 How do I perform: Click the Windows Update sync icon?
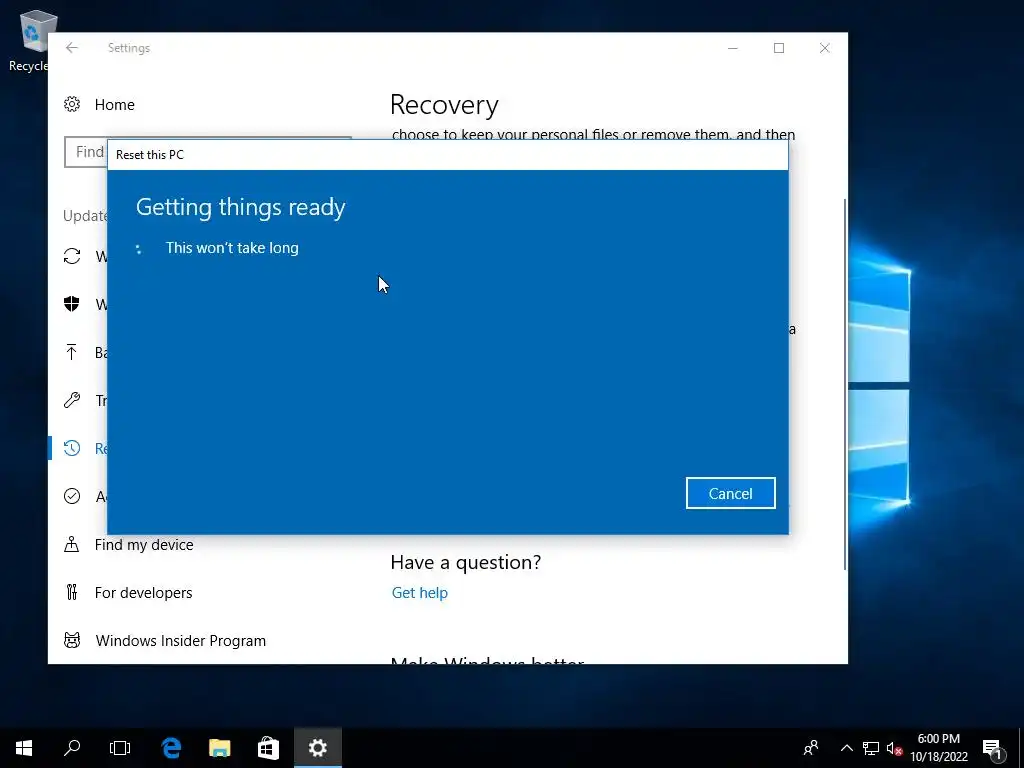72,256
